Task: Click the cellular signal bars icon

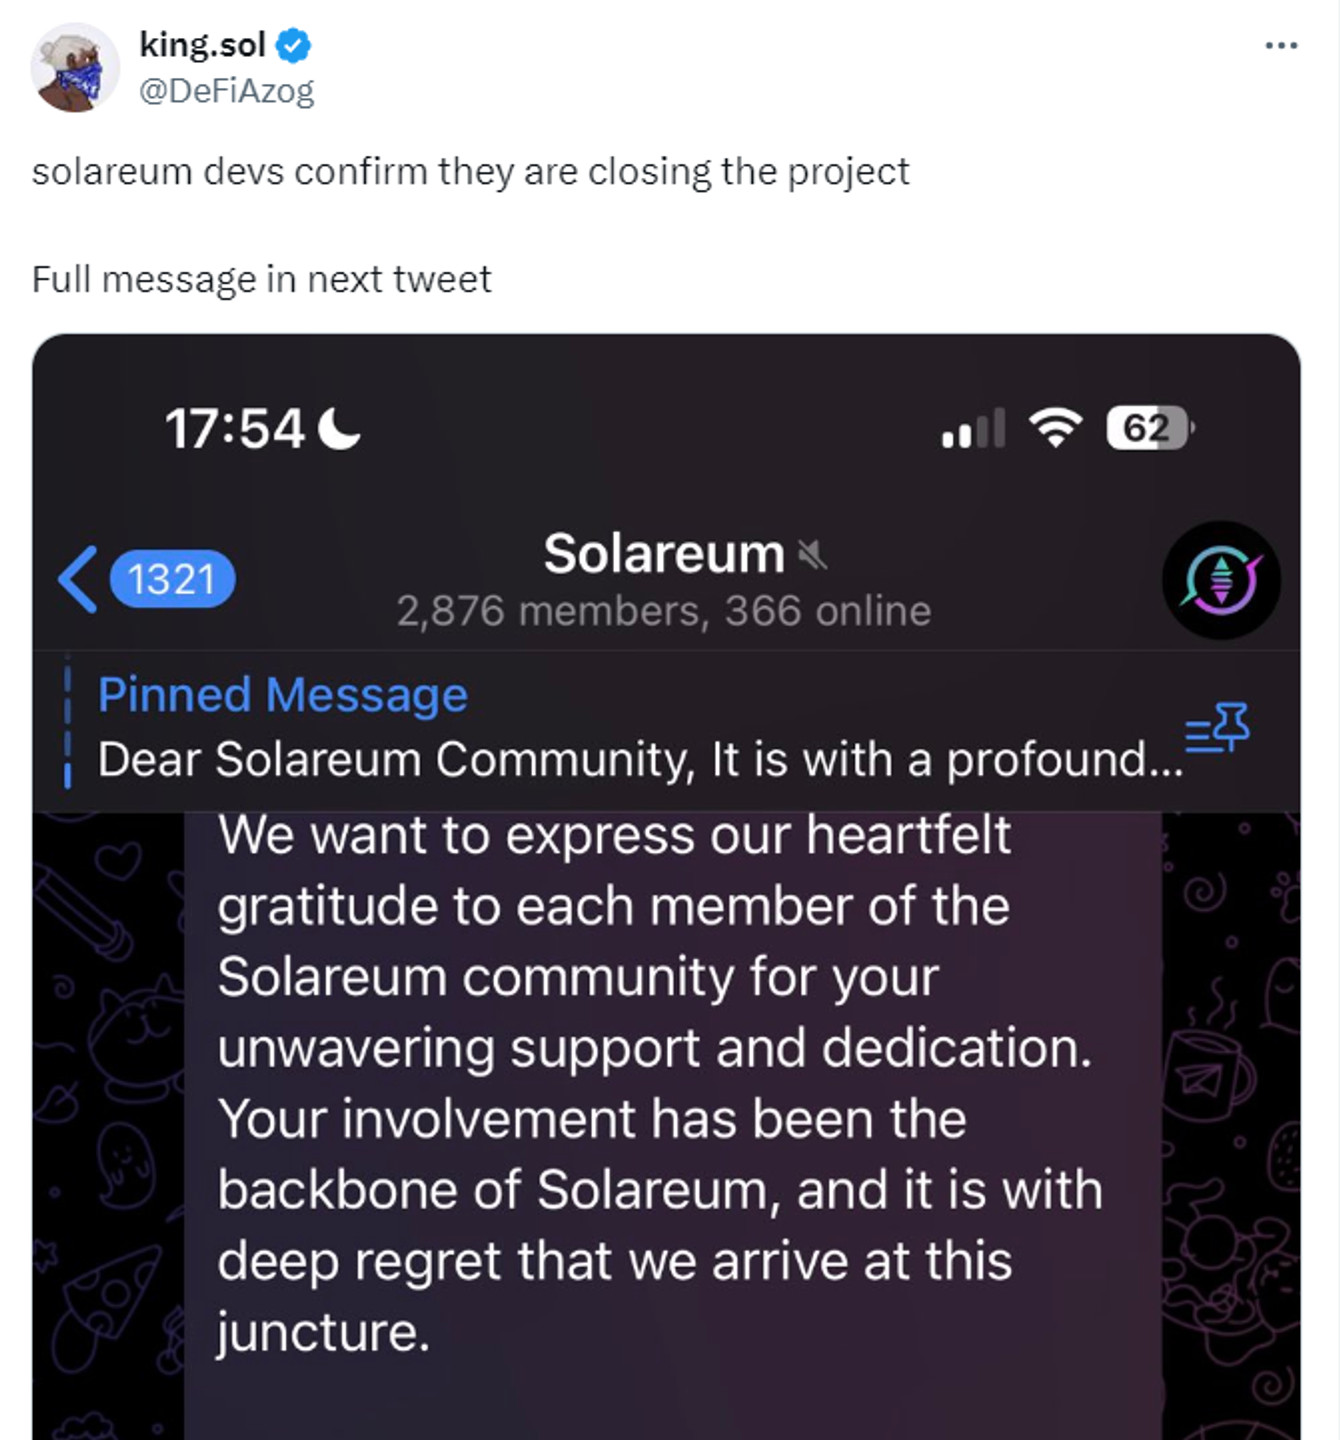Action: coord(973,429)
